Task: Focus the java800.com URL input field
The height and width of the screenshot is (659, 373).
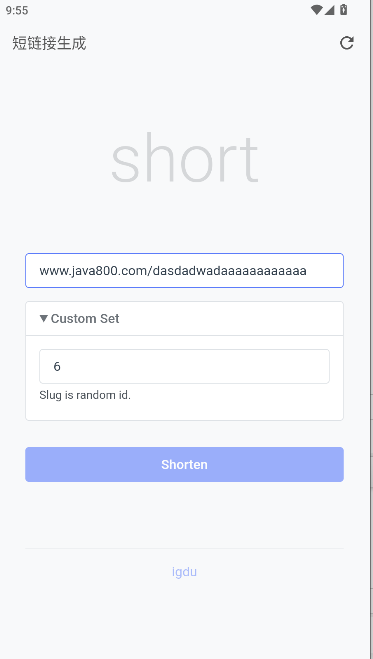Action: point(184,270)
